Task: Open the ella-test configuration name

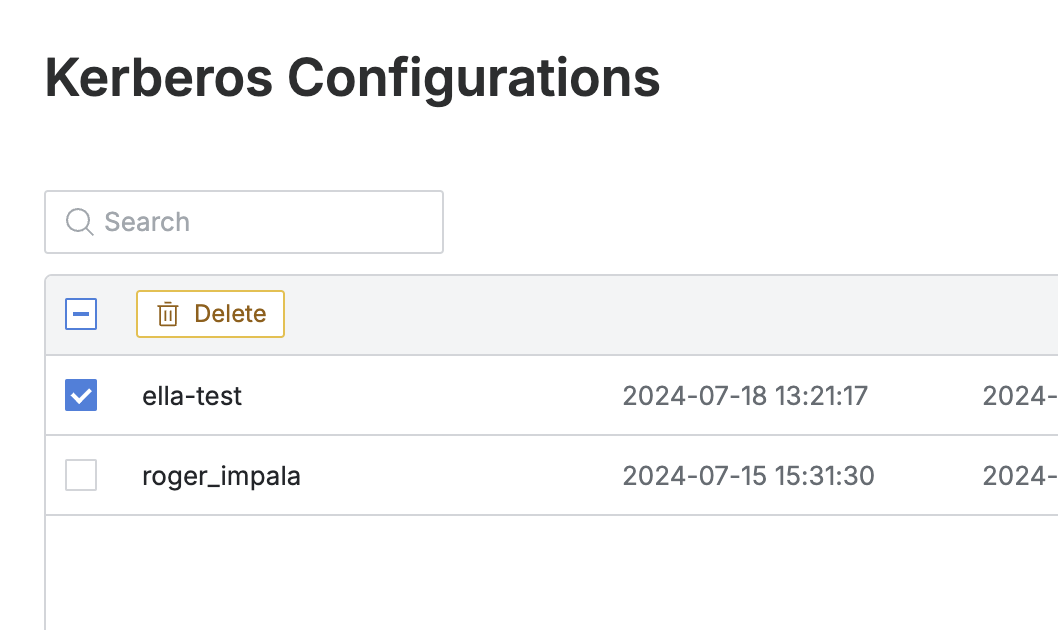Action: pos(192,396)
